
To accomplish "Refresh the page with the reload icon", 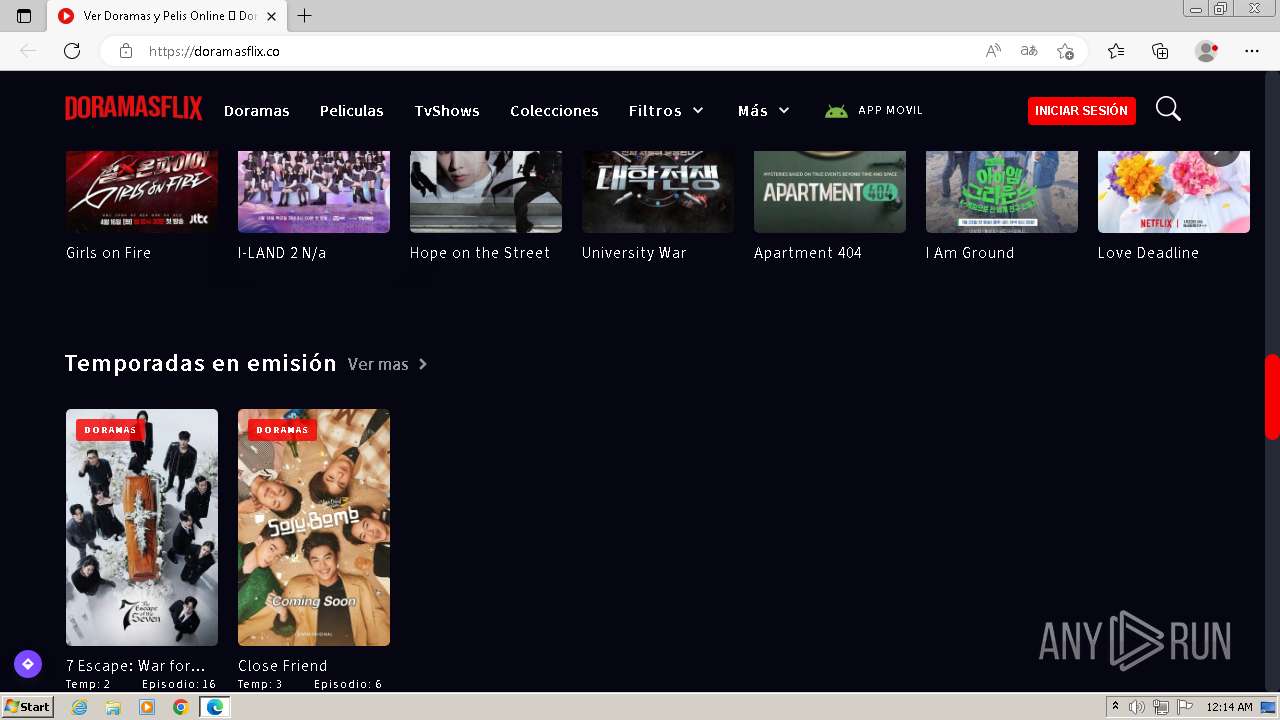I will [x=72, y=51].
